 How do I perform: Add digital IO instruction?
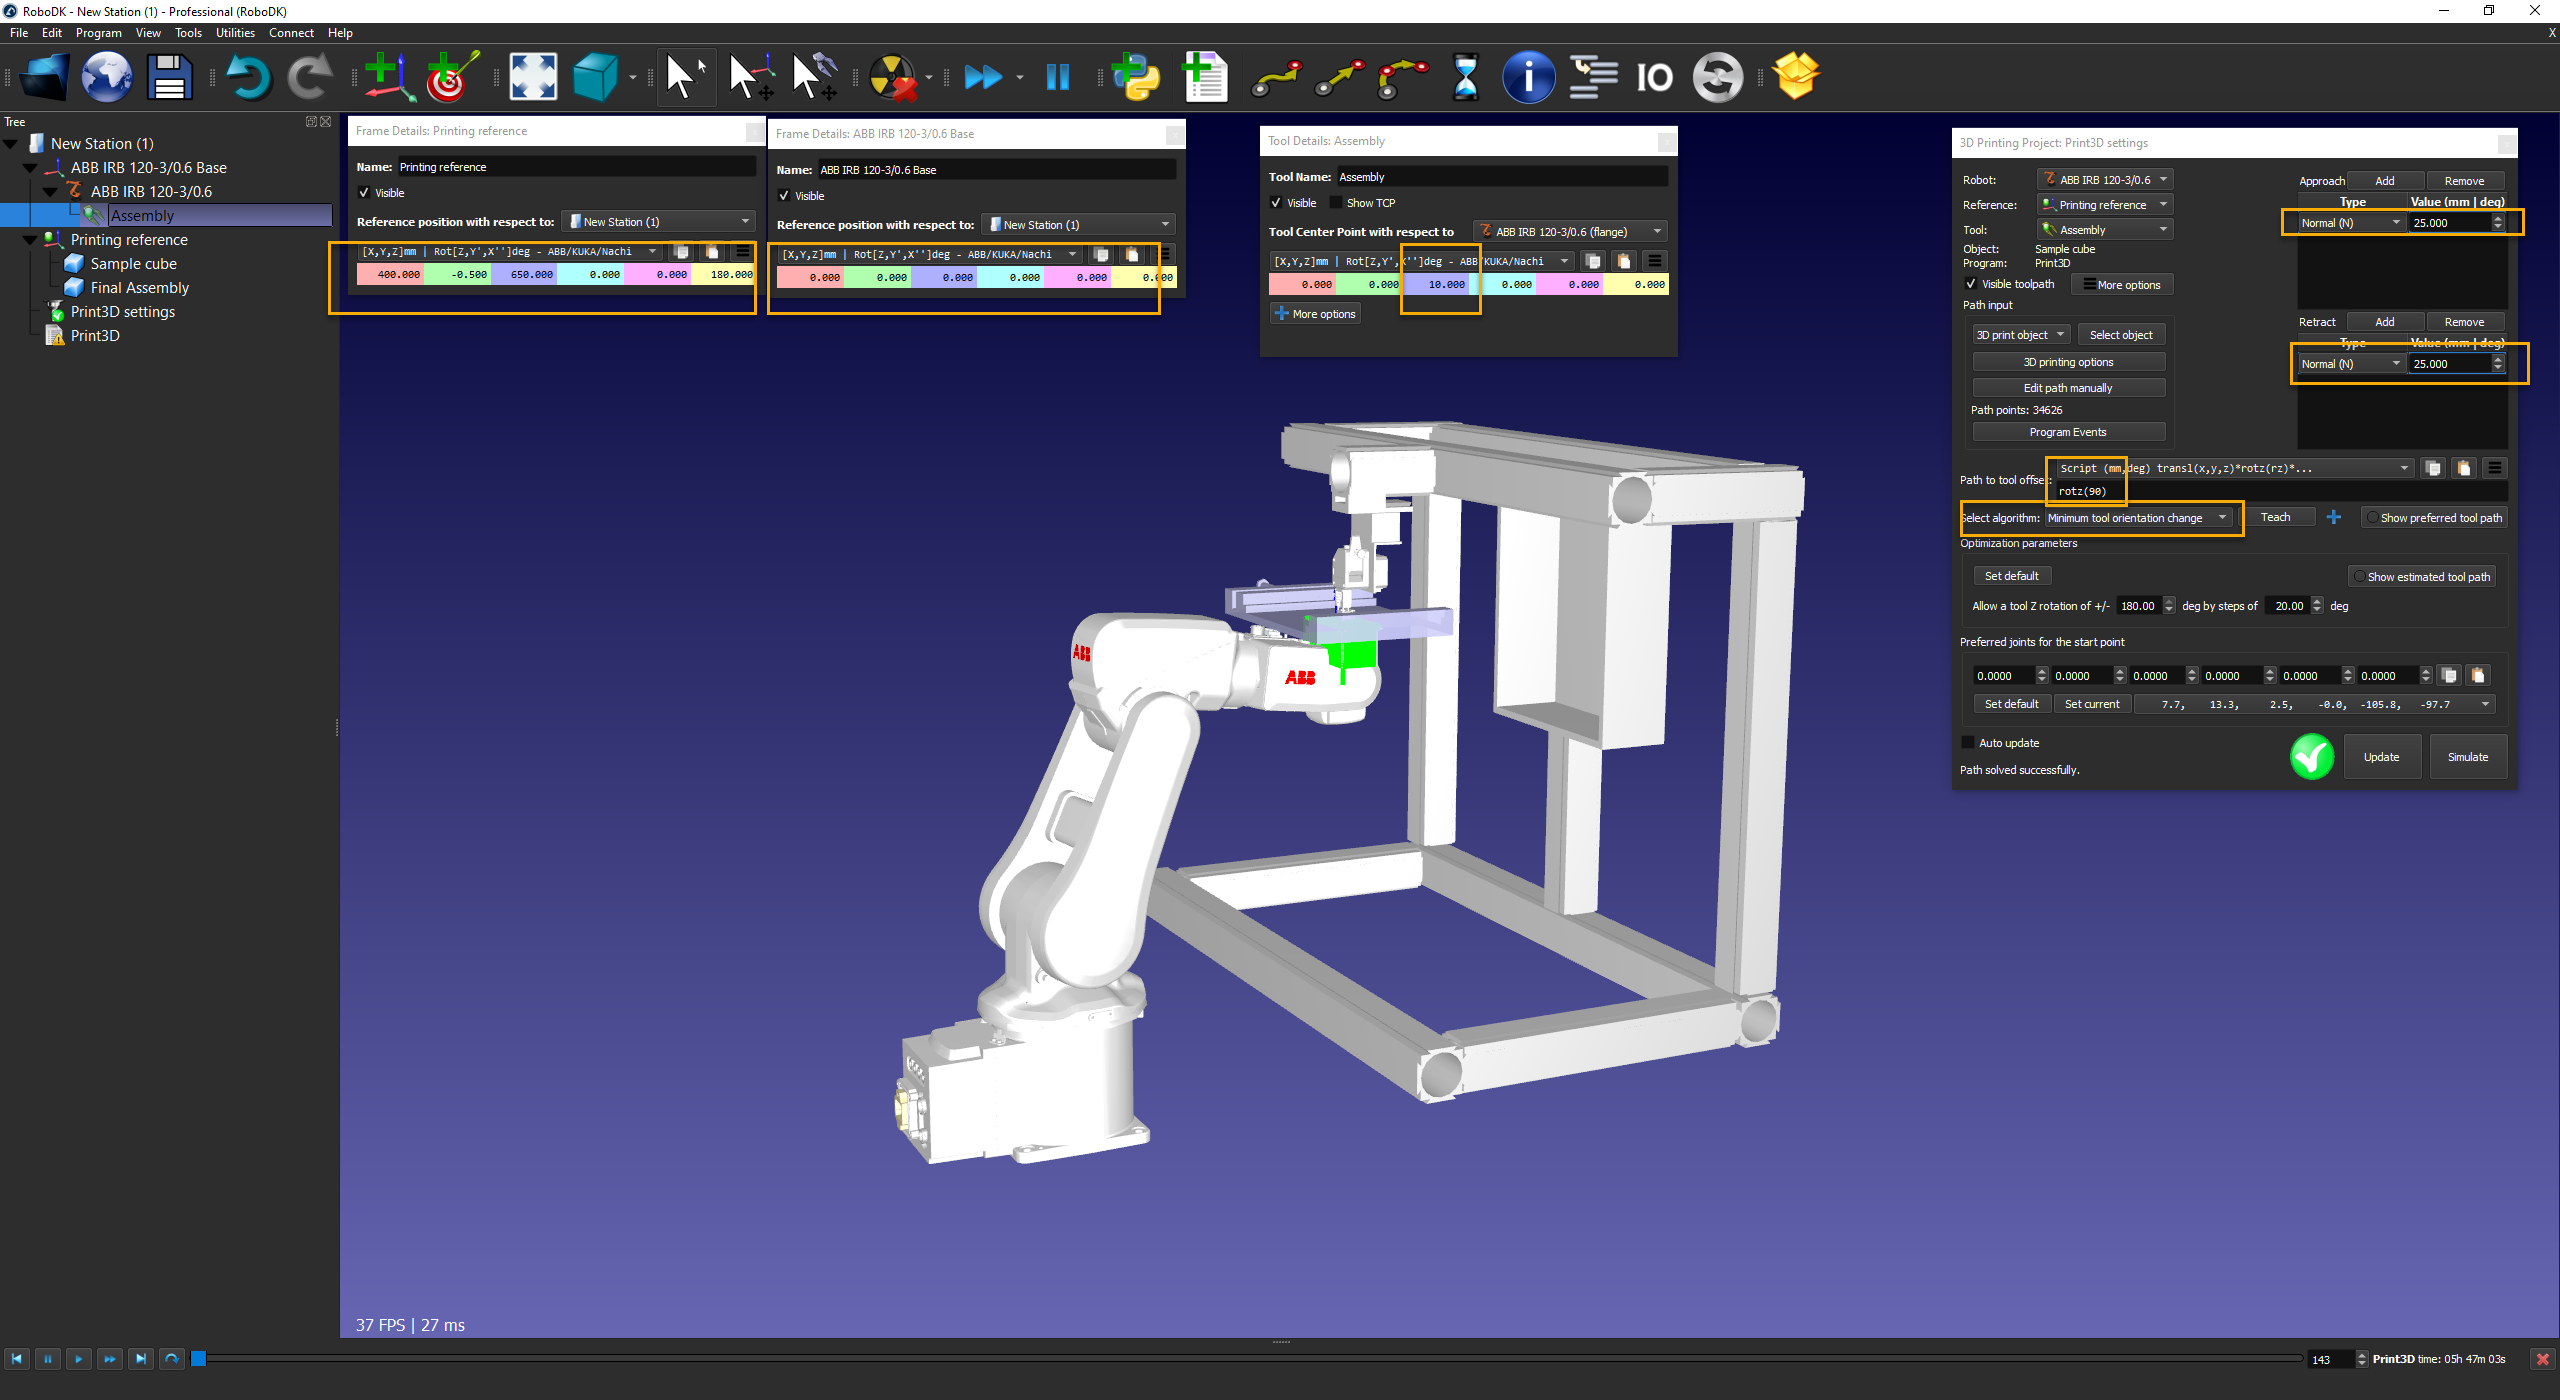tap(1654, 77)
